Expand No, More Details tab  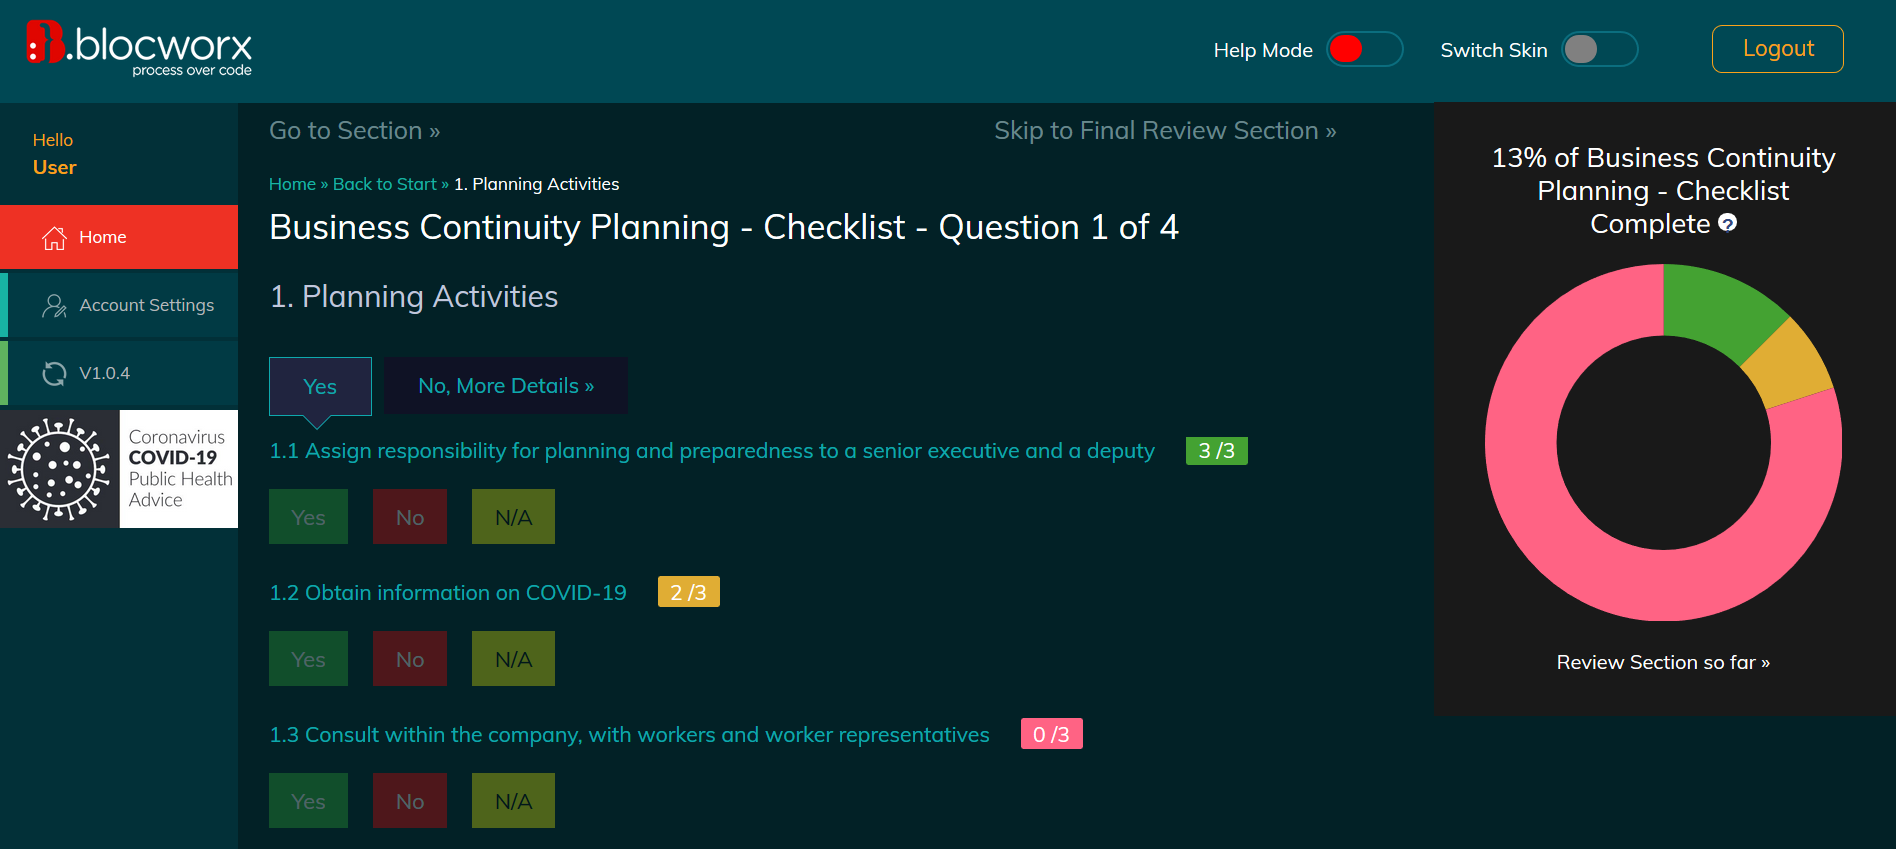506,386
